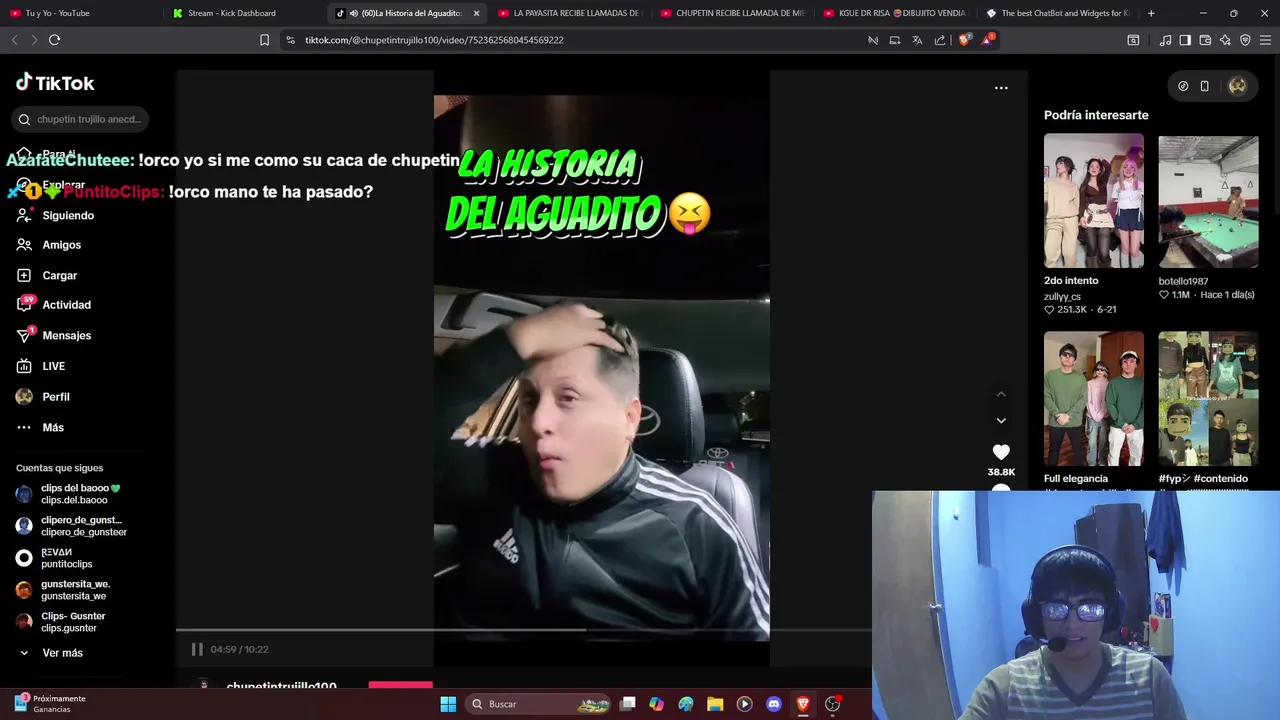Open Actividad notifications
The image size is (1280, 720).
[x=54, y=305]
